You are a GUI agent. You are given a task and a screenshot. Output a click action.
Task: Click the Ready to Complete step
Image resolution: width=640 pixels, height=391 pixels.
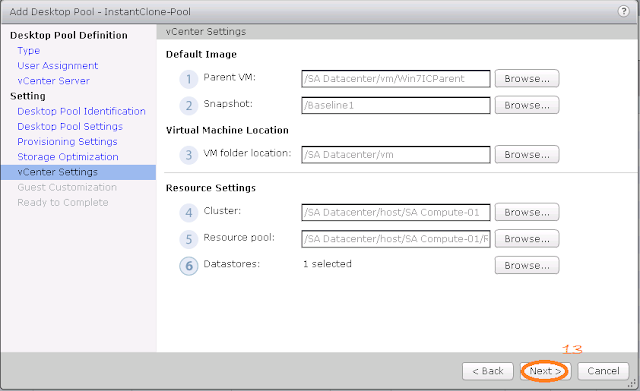63,202
